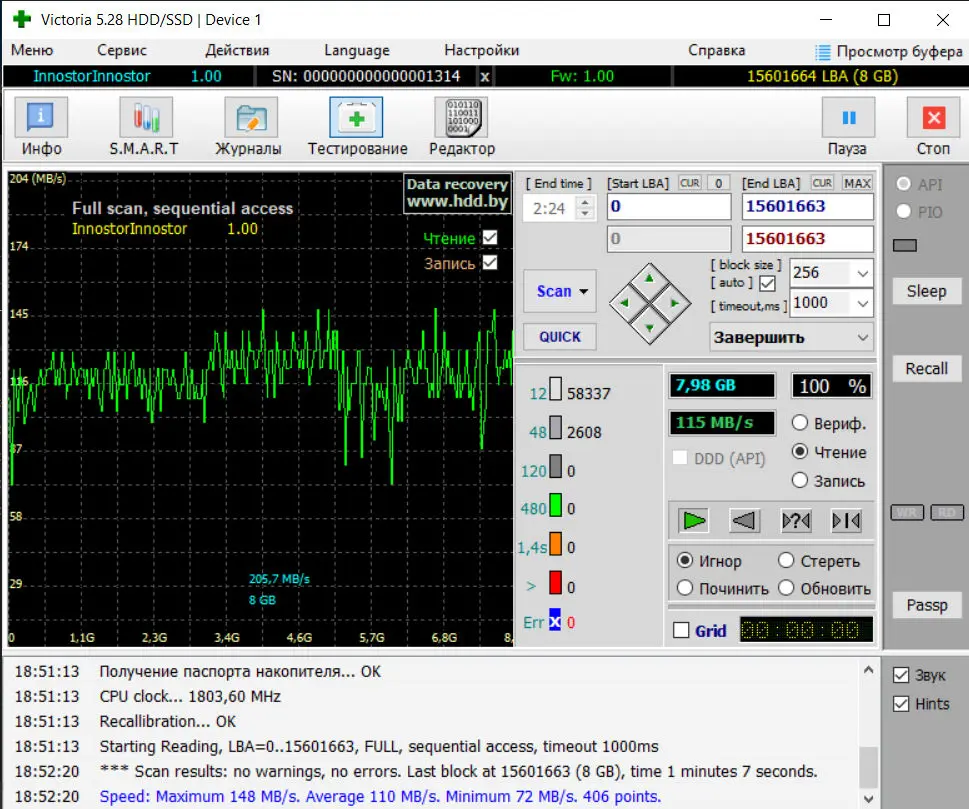
Task: Click the reverse scan direction arrow button
Action: [744, 521]
